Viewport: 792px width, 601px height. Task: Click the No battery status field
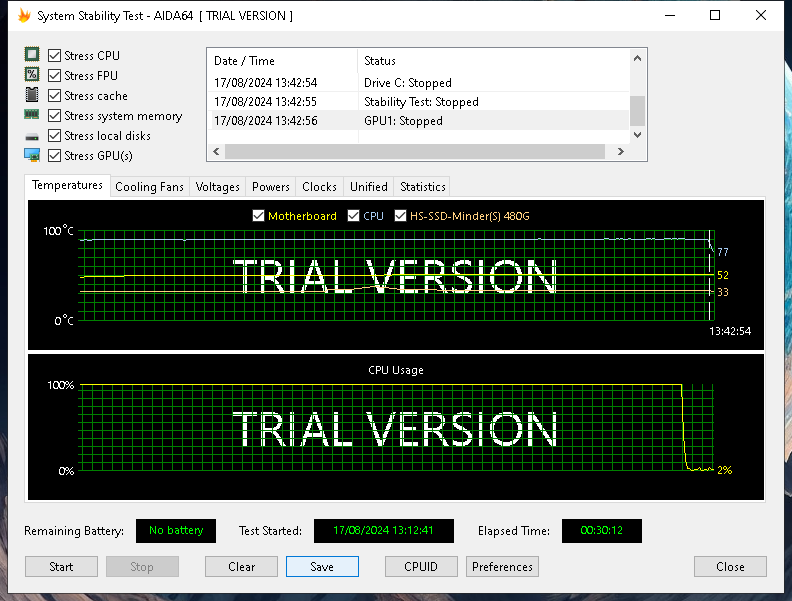pos(176,530)
